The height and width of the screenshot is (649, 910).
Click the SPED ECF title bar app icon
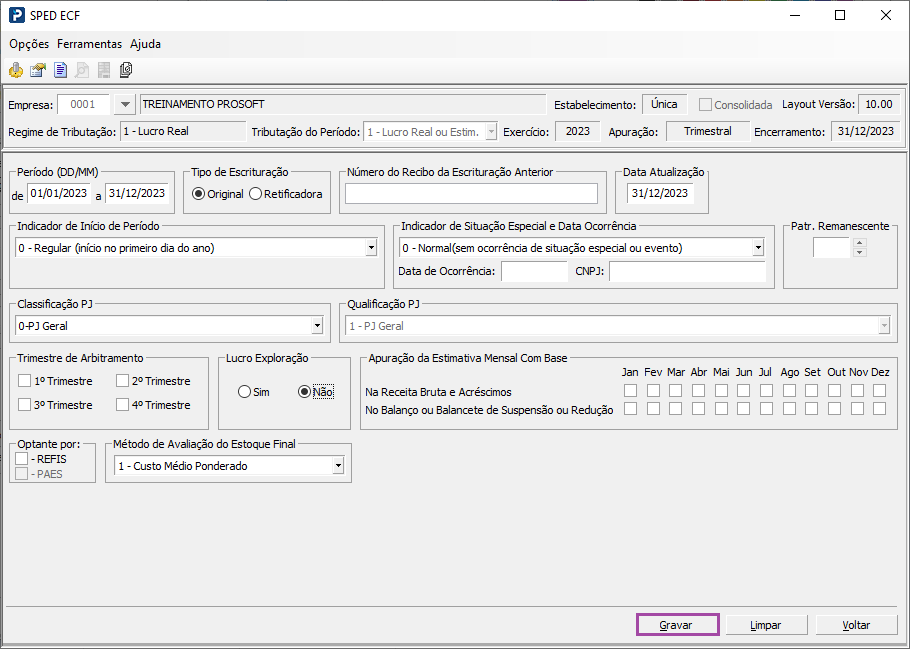pyautogui.click(x=17, y=15)
